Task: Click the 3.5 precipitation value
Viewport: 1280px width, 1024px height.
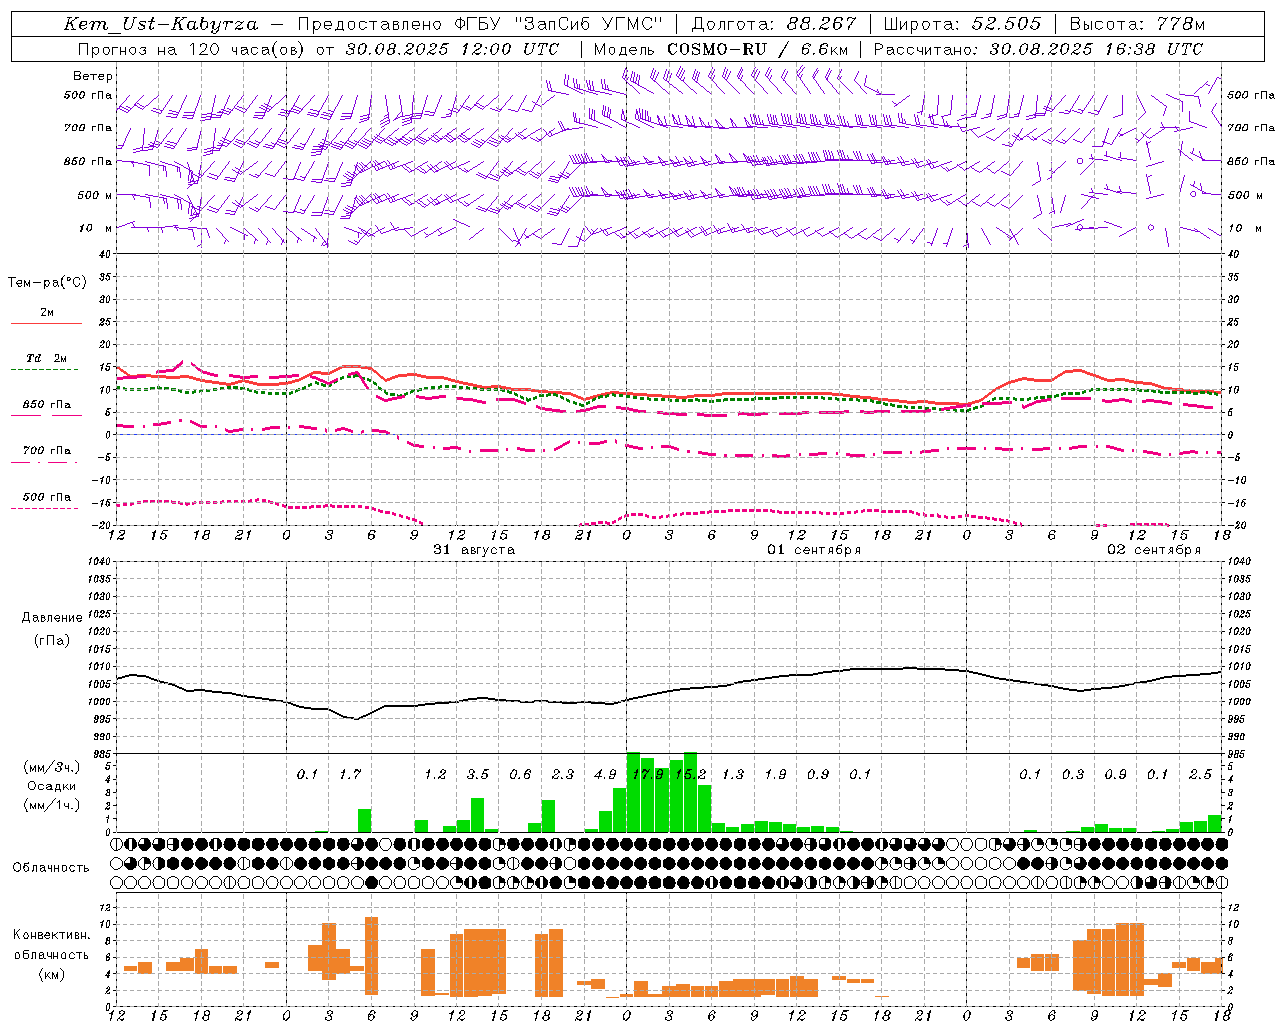Action: pos(478,774)
